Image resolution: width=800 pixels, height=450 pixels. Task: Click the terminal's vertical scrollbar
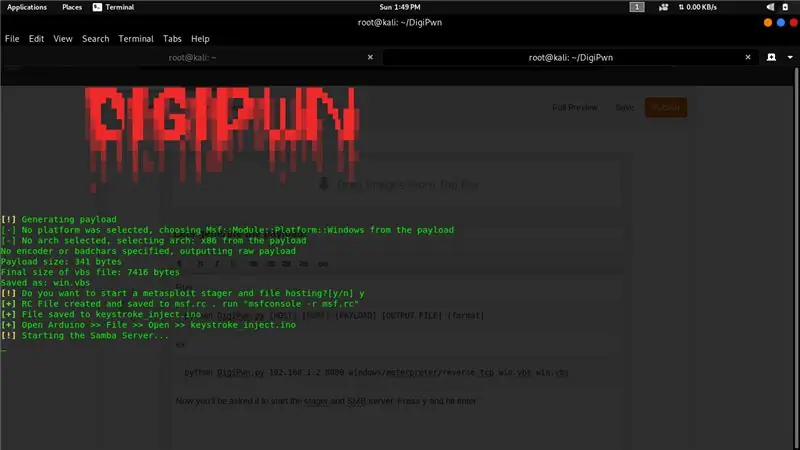point(796,259)
